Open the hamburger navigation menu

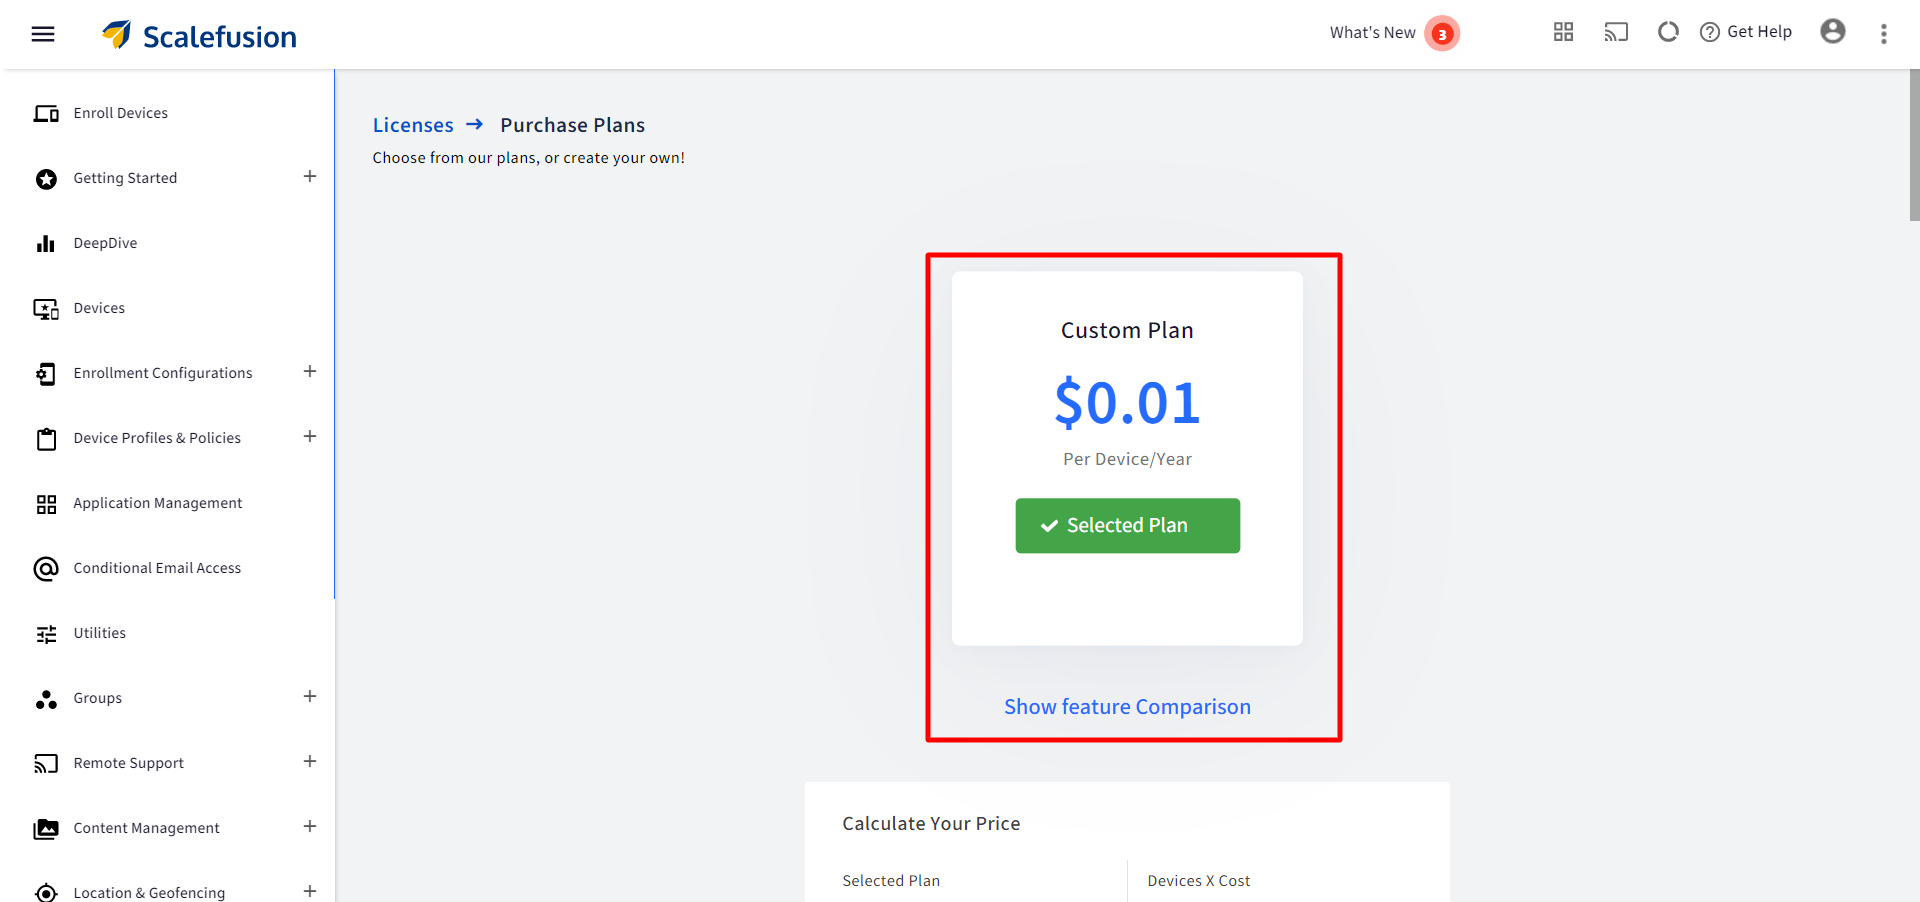click(x=43, y=34)
